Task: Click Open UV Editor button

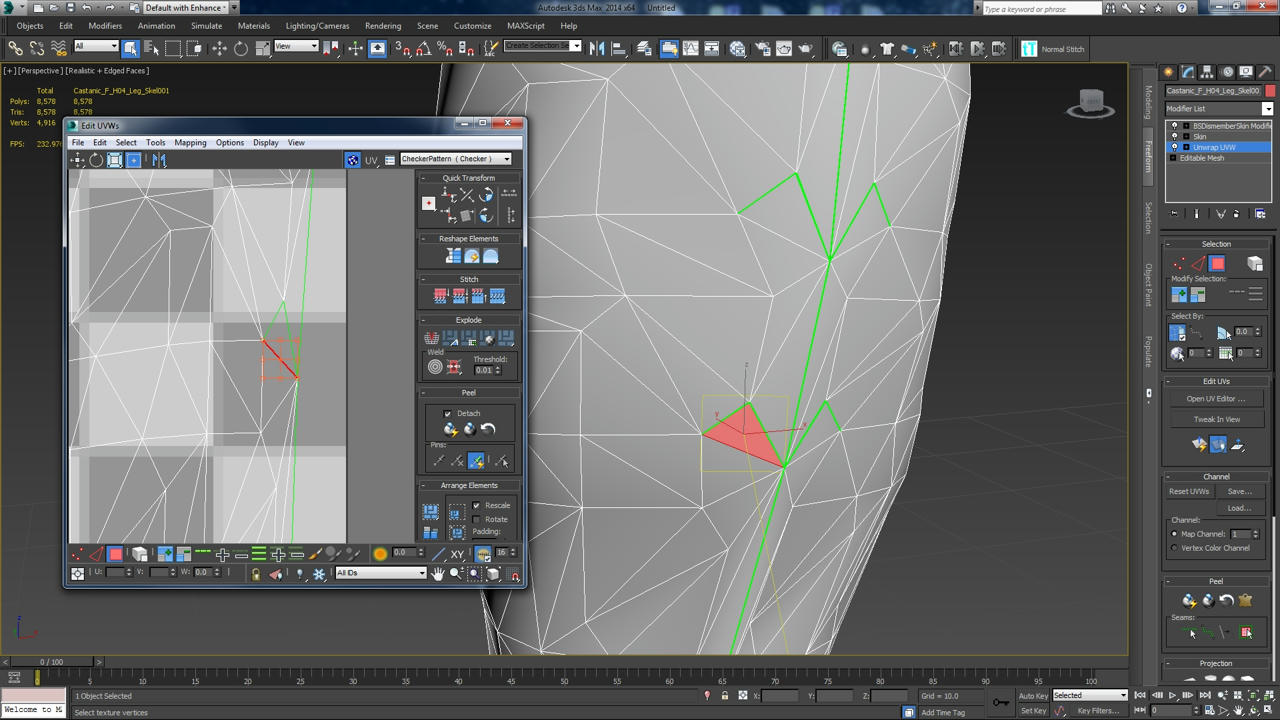Action: click(1216, 399)
